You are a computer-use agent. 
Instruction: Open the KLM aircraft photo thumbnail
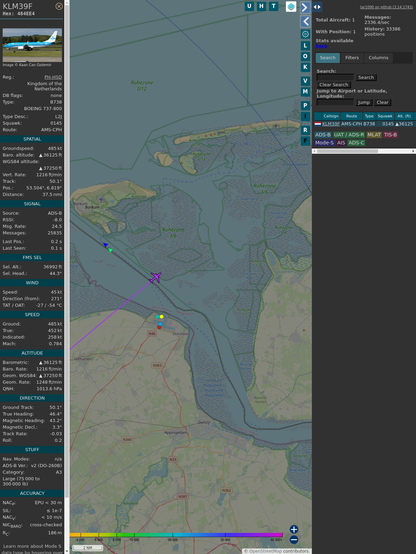coord(32,45)
